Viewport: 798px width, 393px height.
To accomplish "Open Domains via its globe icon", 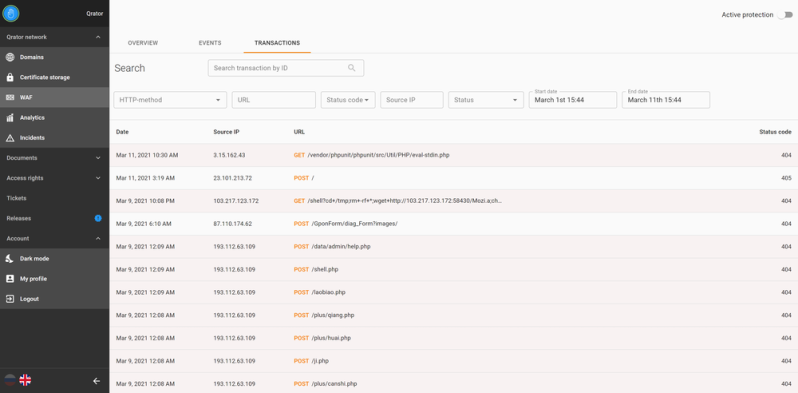I will click(x=10, y=57).
